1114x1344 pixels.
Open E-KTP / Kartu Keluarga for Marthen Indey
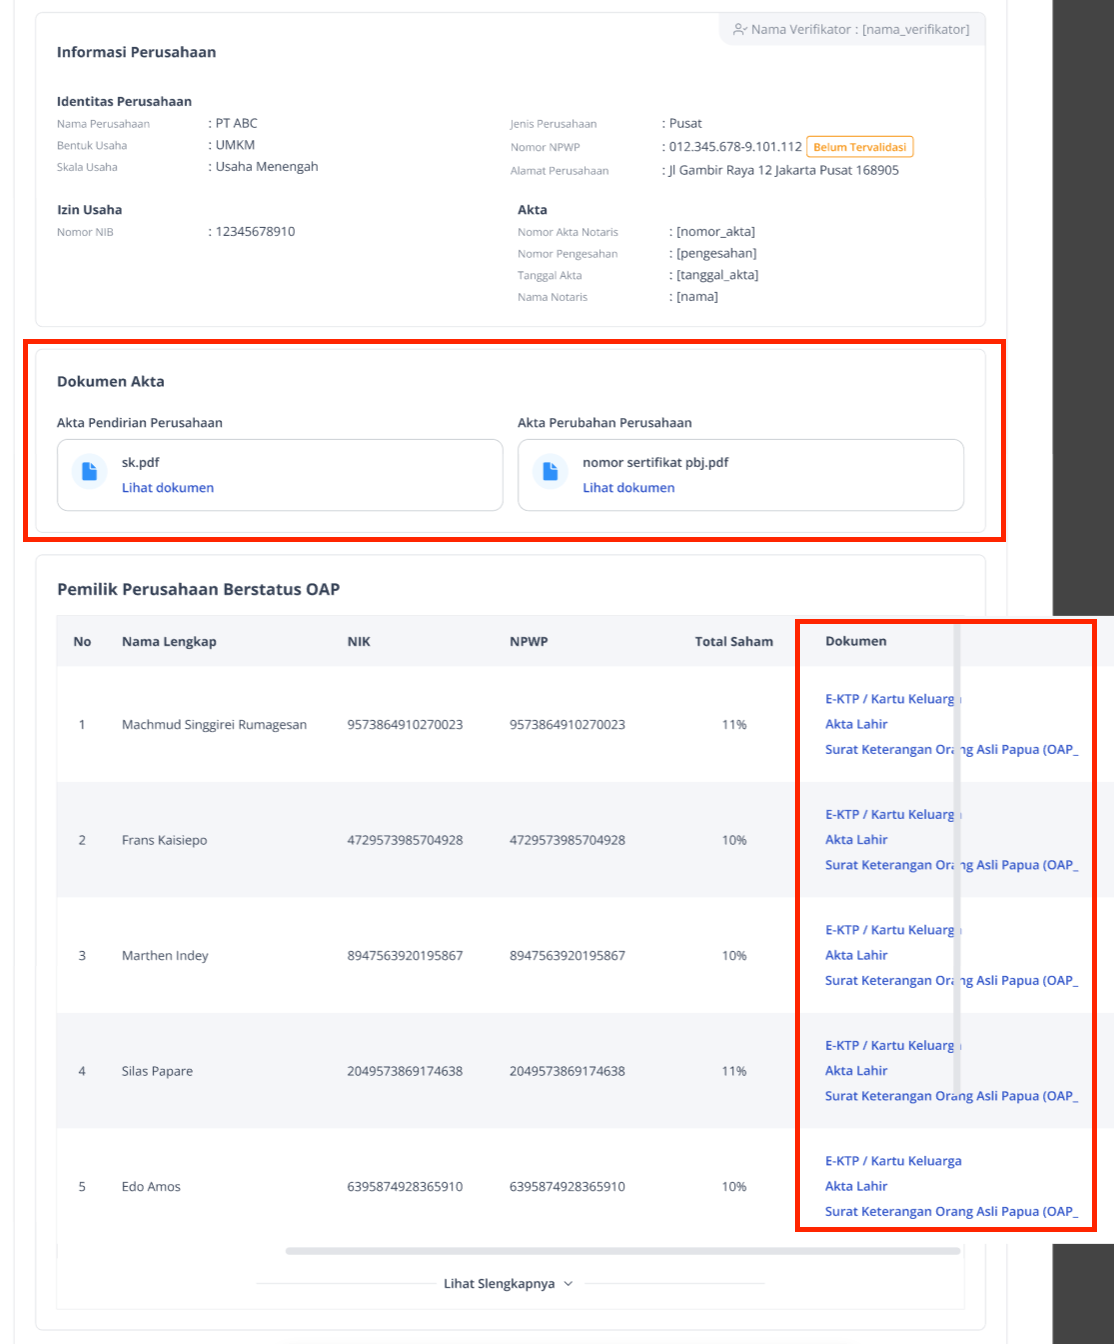pyautogui.click(x=892, y=930)
